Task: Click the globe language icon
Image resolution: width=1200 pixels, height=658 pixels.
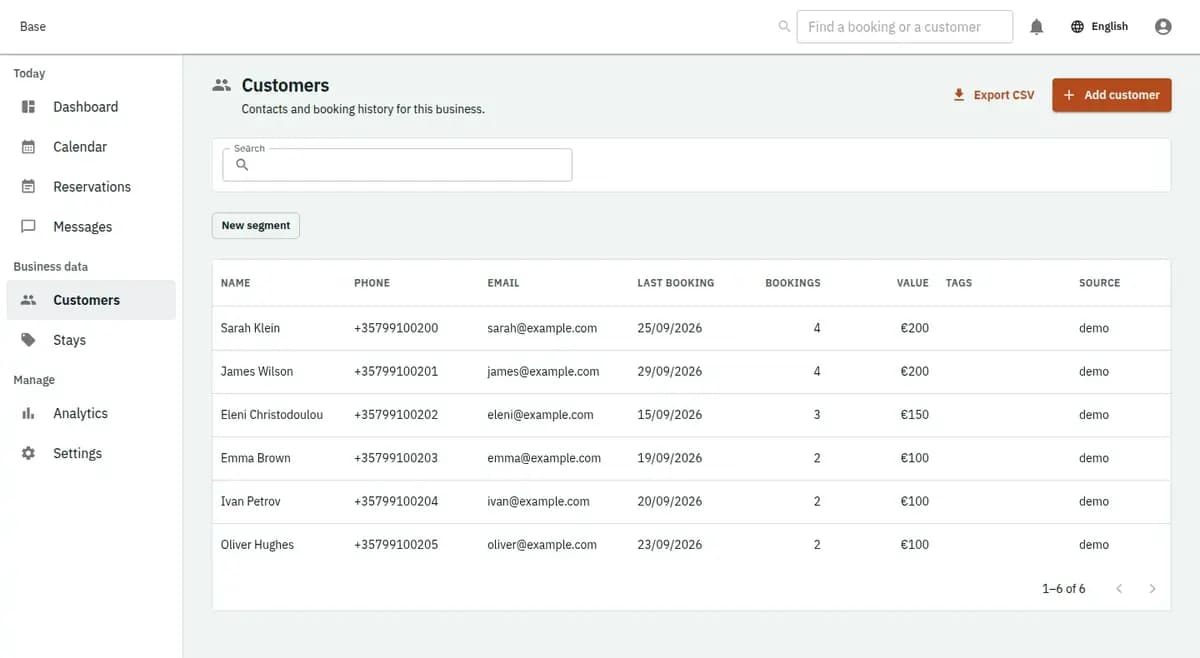Action: tap(1077, 27)
